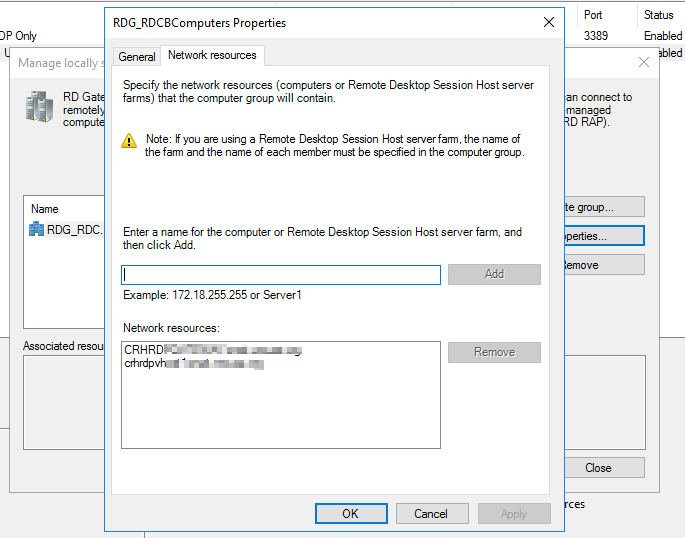The width and height of the screenshot is (685, 538).
Task: Click the first Enabled status cell
Action: click(x=663, y=36)
